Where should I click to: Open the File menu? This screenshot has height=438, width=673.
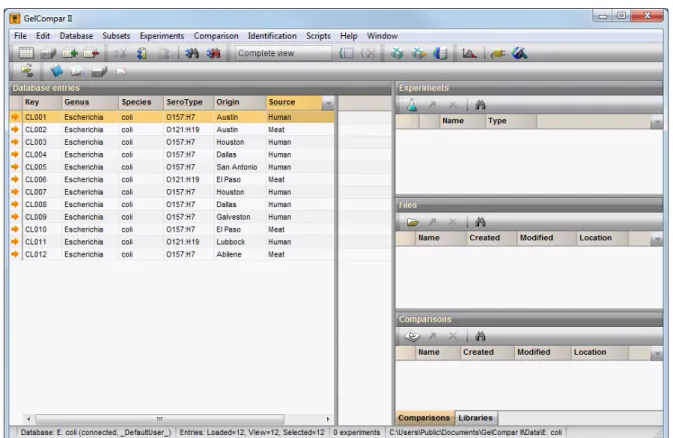point(20,36)
